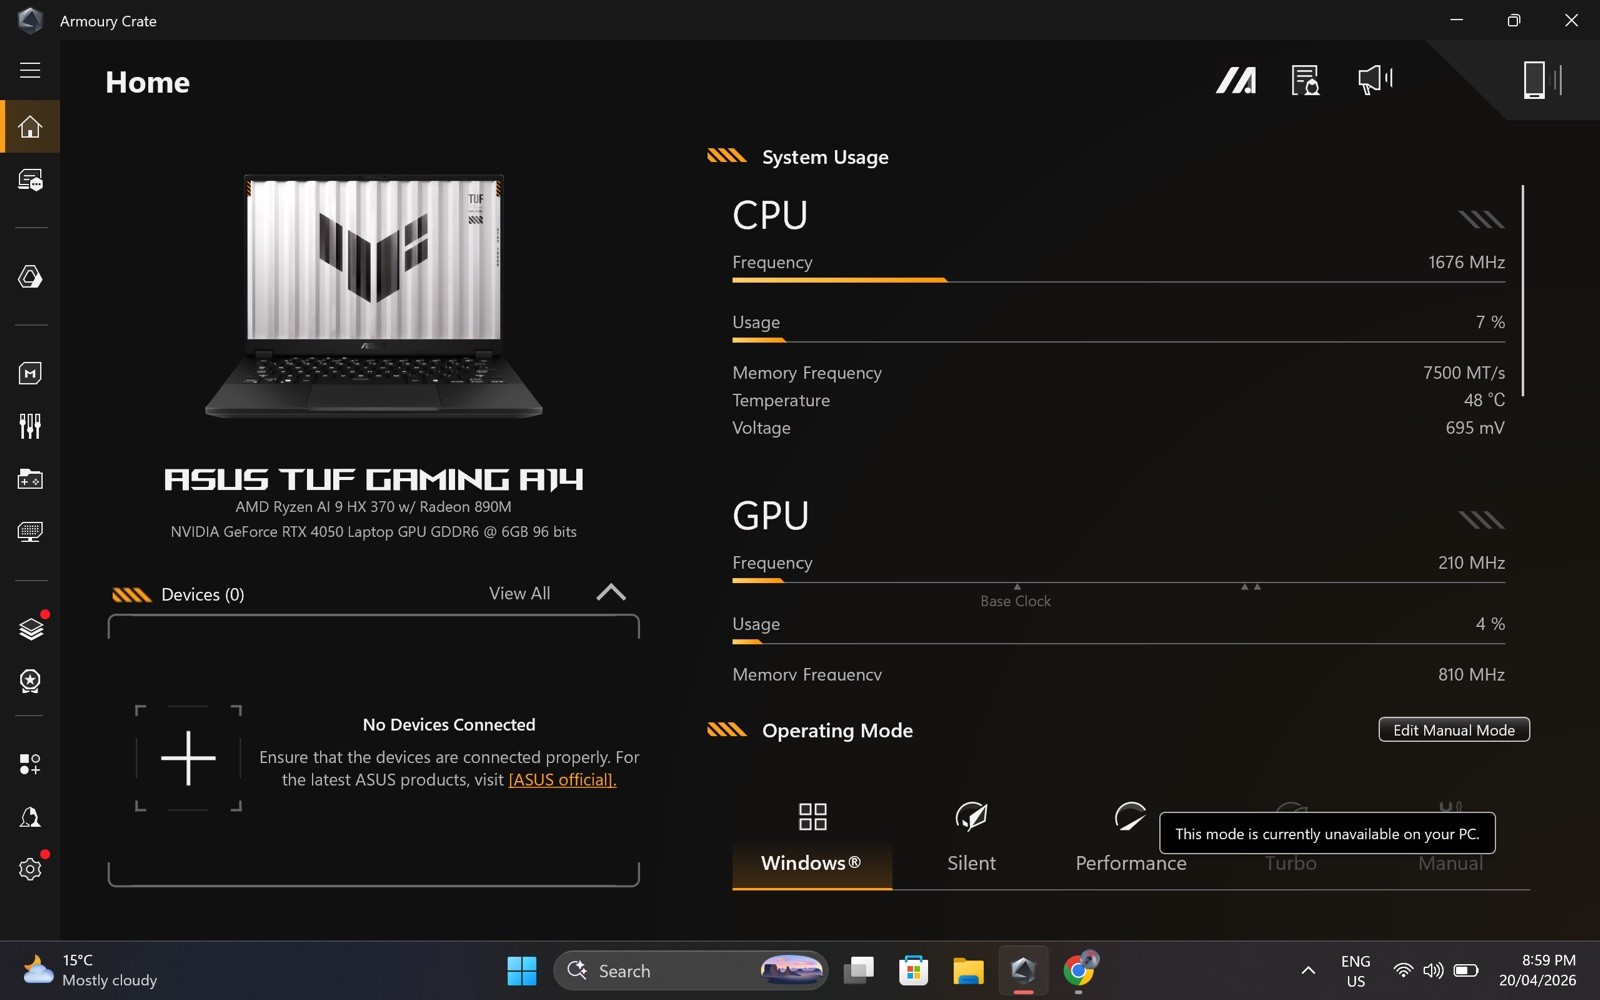
Task: Collapse the Devices section chevron
Action: [x=611, y=592]
